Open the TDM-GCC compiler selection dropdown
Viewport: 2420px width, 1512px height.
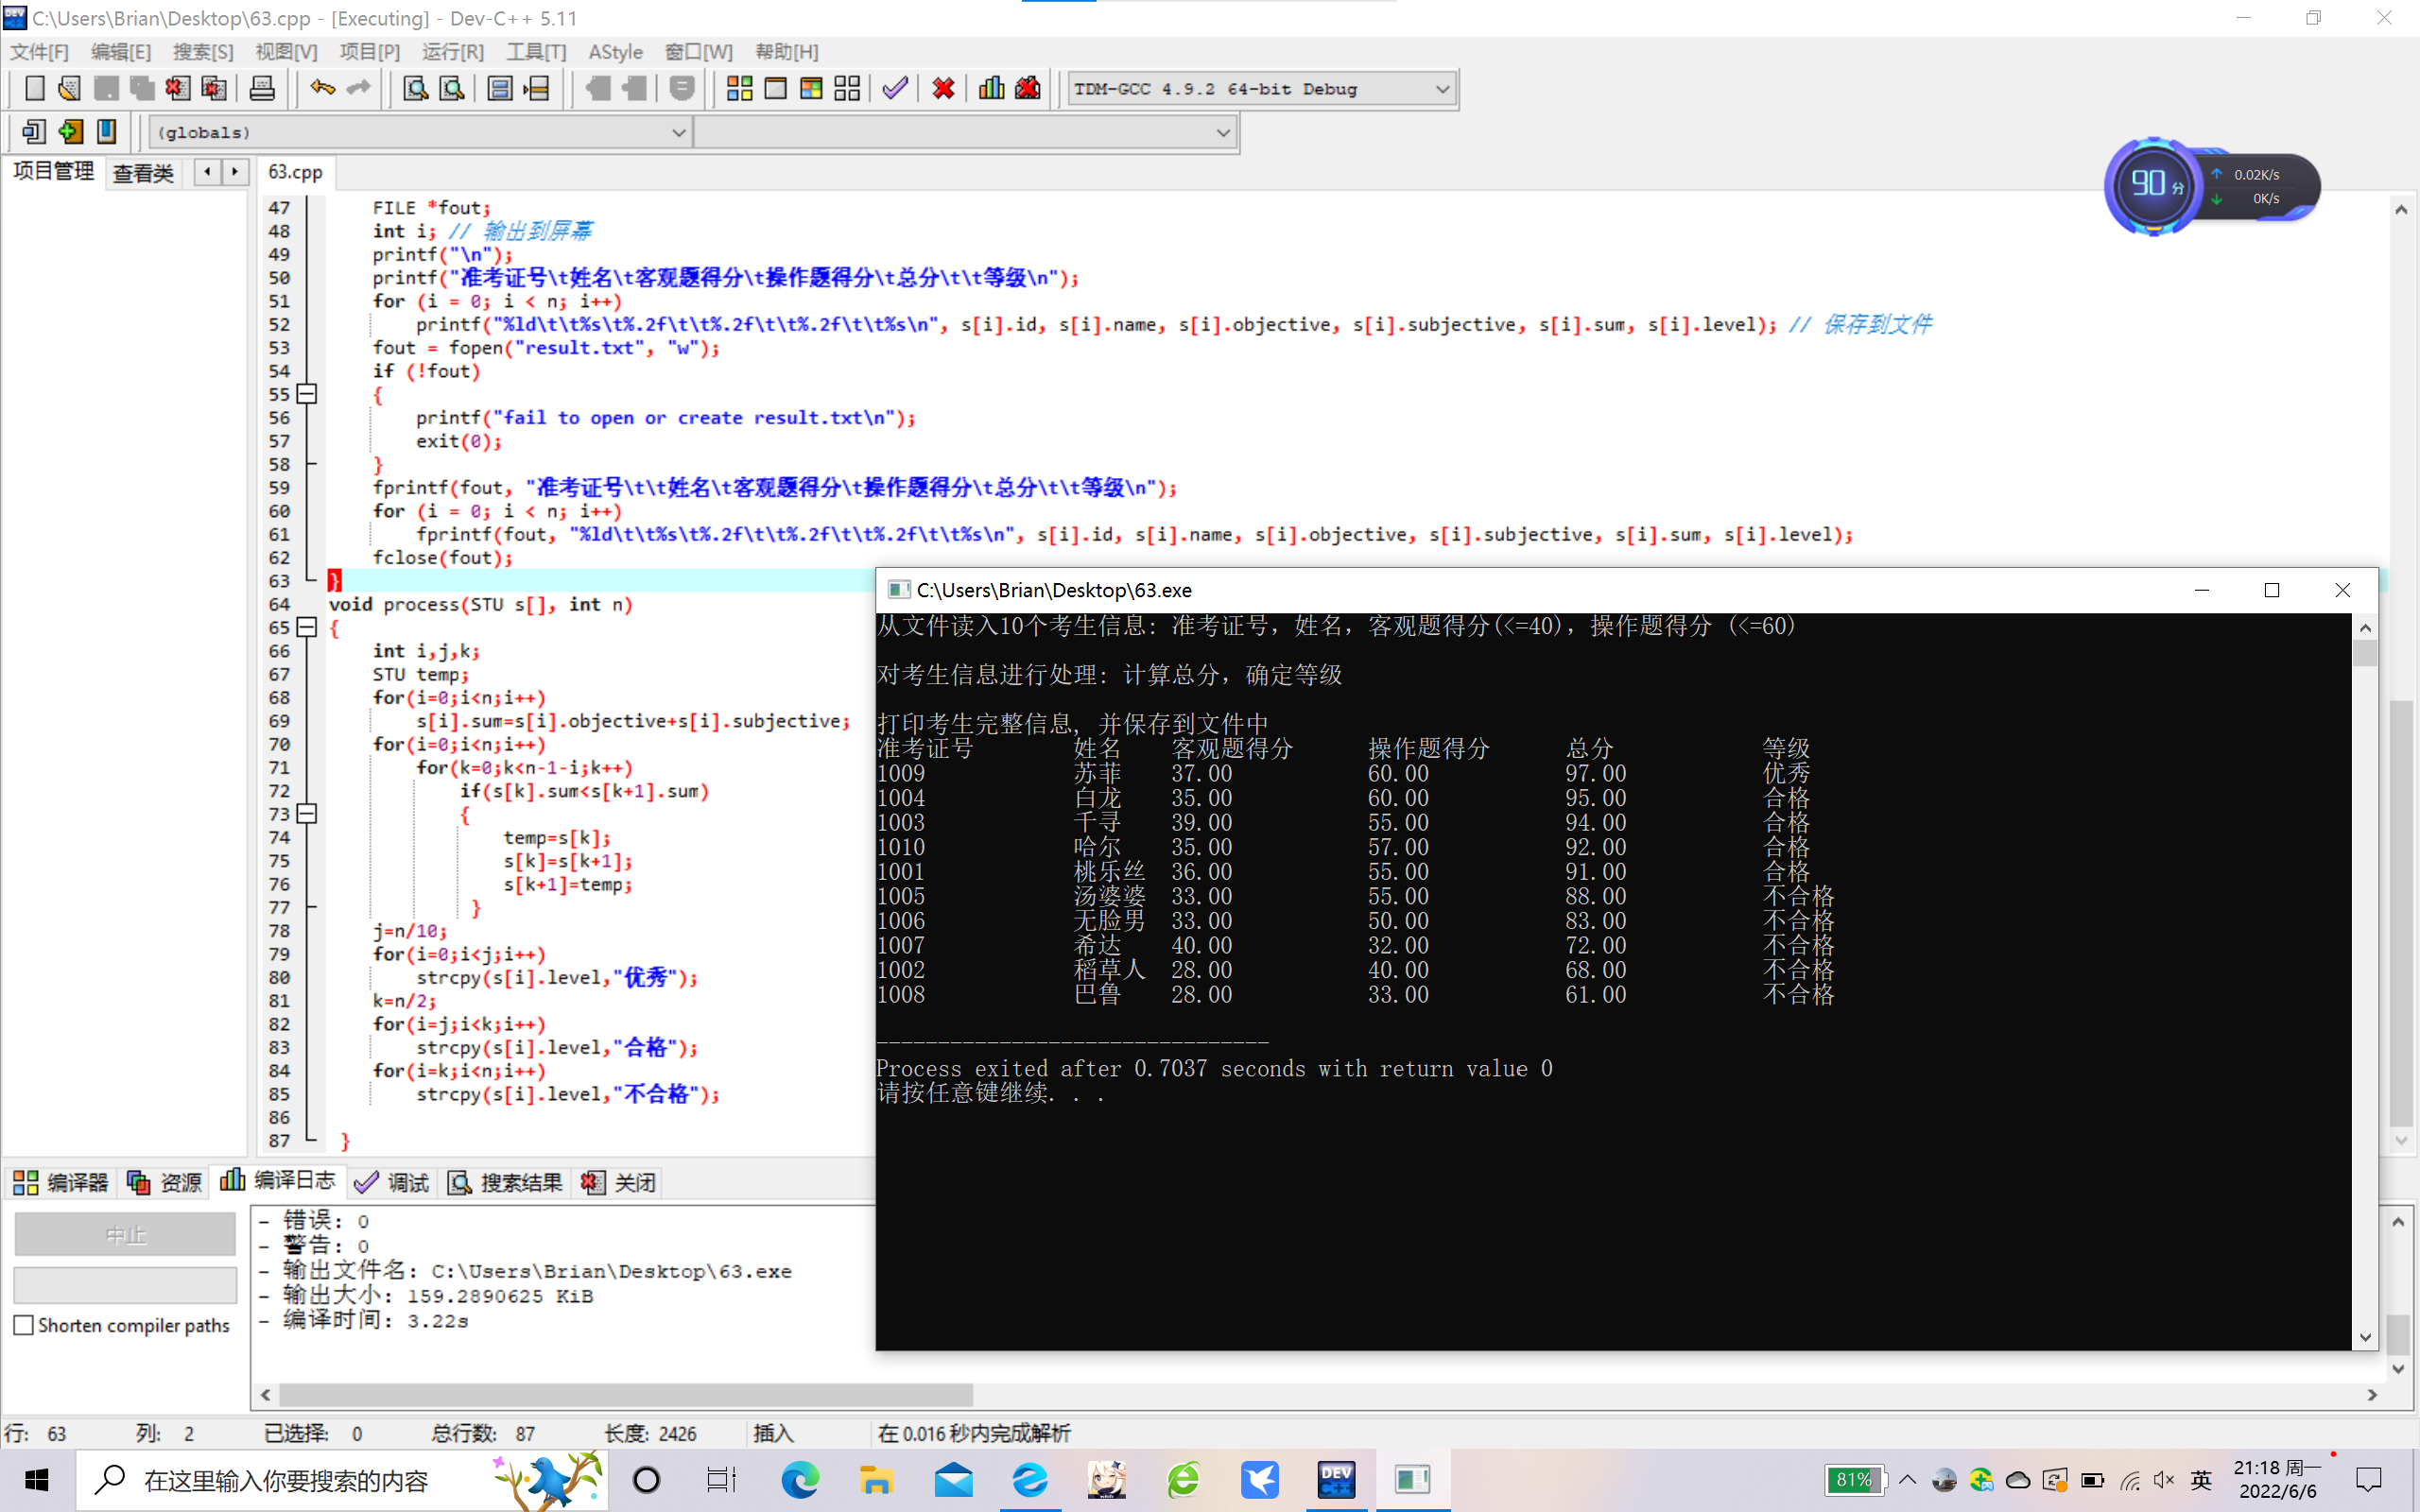coord(1441,89)
